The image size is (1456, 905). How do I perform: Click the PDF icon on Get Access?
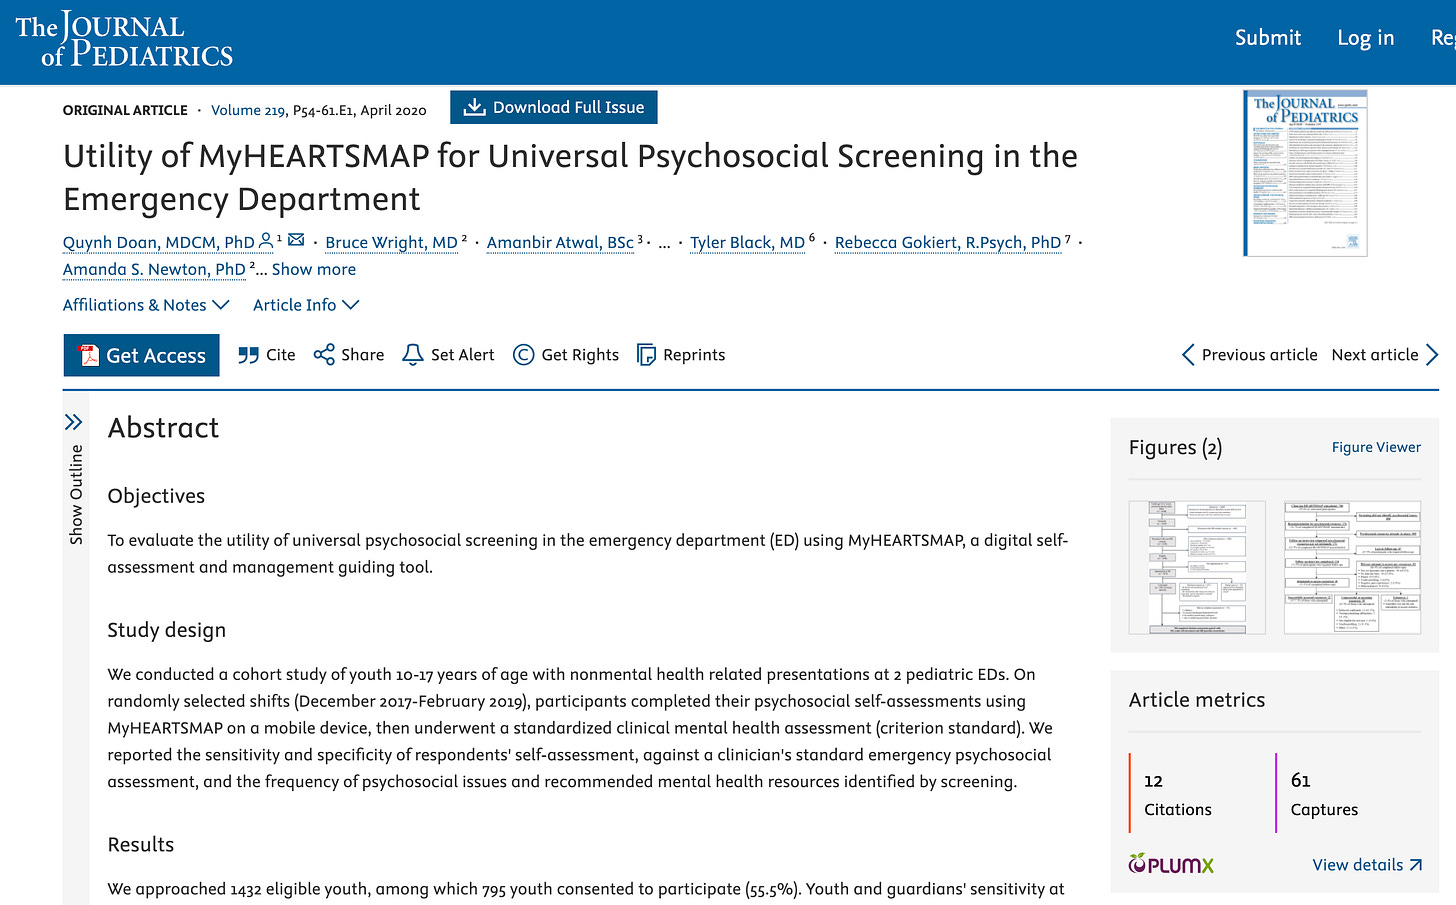(89, 355)
